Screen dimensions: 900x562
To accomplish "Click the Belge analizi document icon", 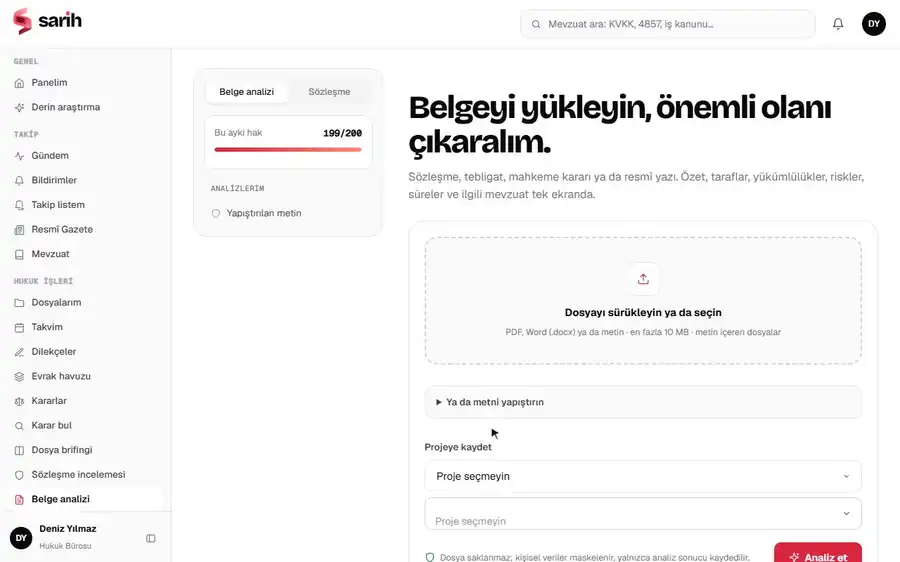I will click(19, 499).
